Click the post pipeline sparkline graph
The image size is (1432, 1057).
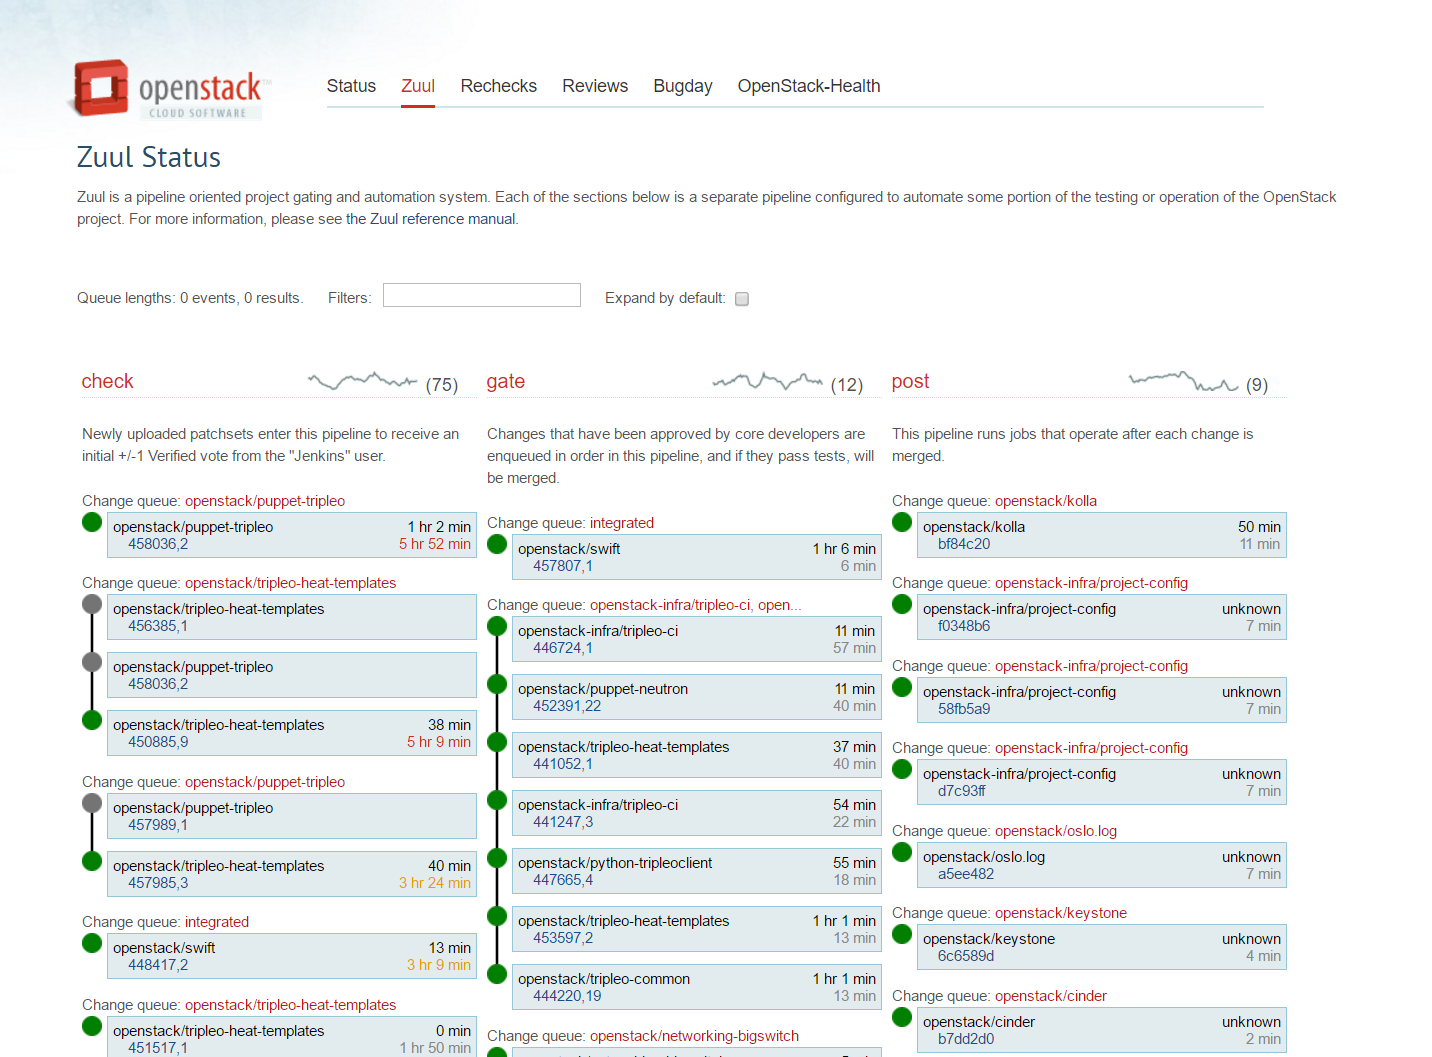coord(1184,381)
